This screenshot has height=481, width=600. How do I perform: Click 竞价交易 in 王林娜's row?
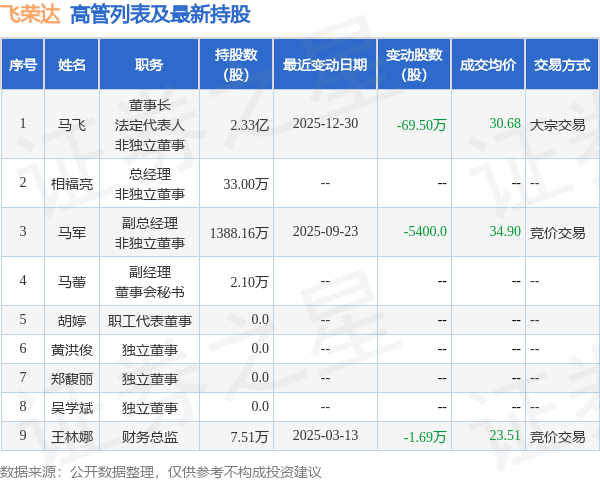coord(558,437)
